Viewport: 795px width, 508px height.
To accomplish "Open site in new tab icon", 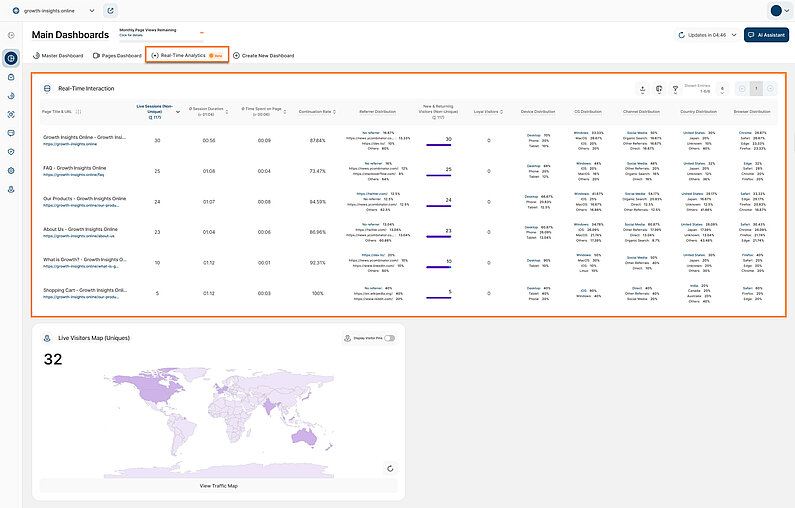I will [x=110, y=10].
